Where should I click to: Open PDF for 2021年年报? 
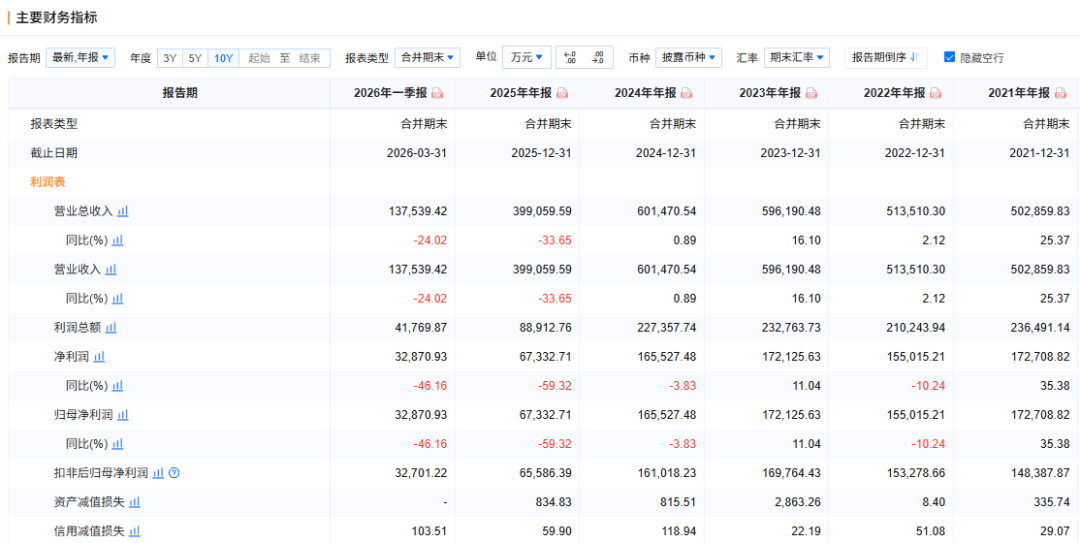click(1061, 93)
